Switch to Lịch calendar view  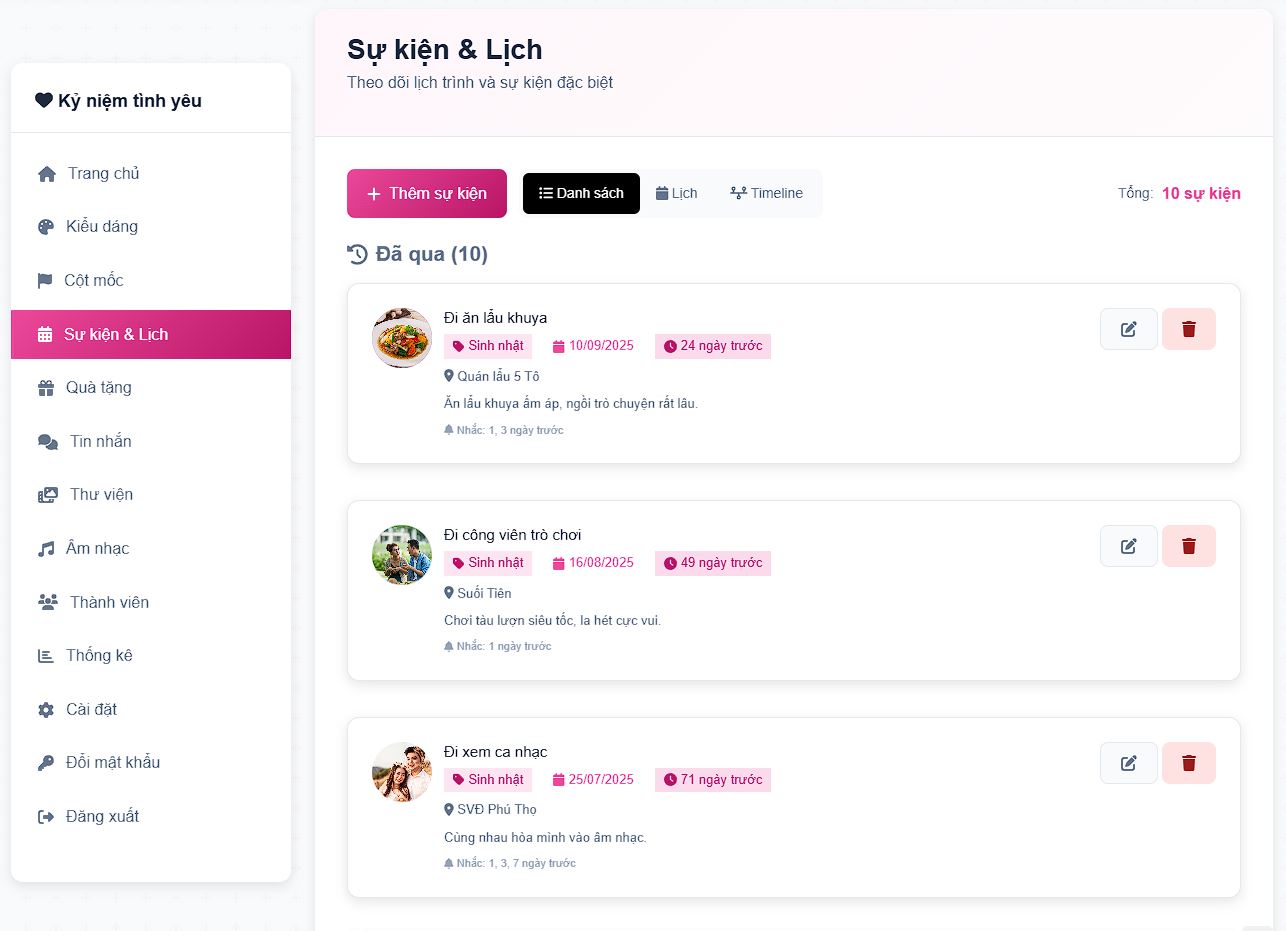[x=677, y=193]
